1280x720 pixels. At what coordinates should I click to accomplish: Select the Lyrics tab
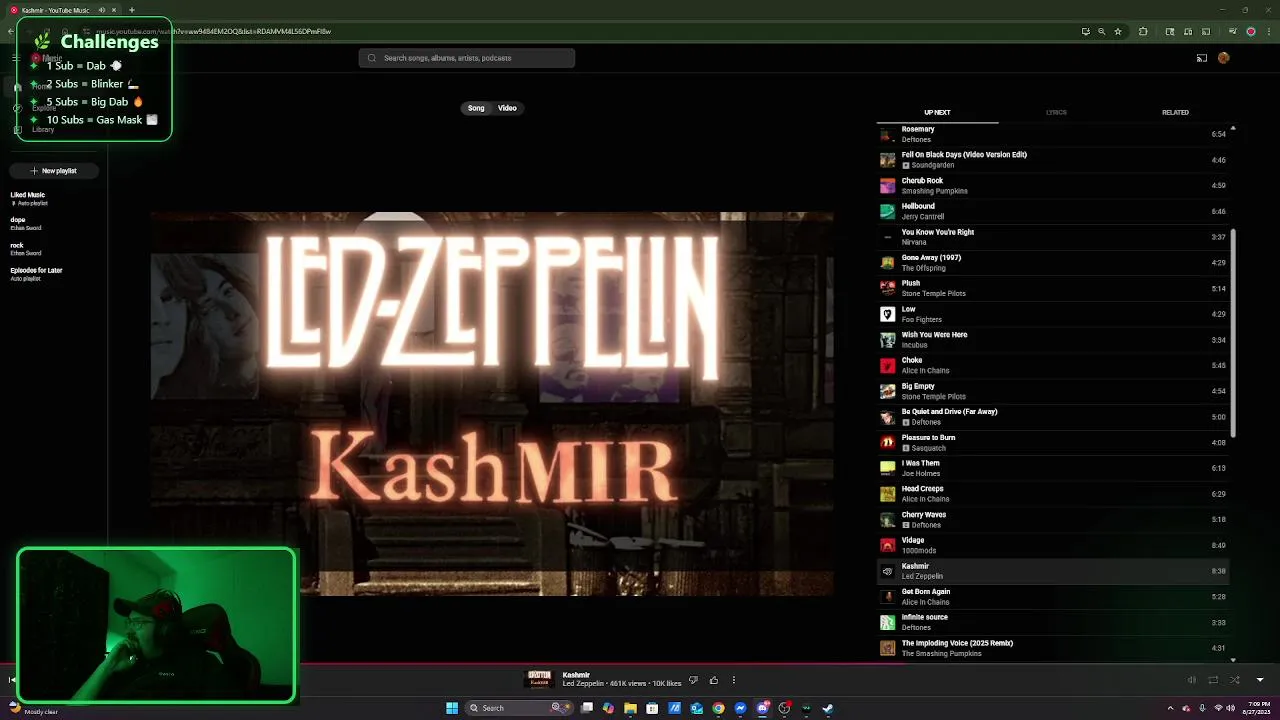[x=1056, y=112]
